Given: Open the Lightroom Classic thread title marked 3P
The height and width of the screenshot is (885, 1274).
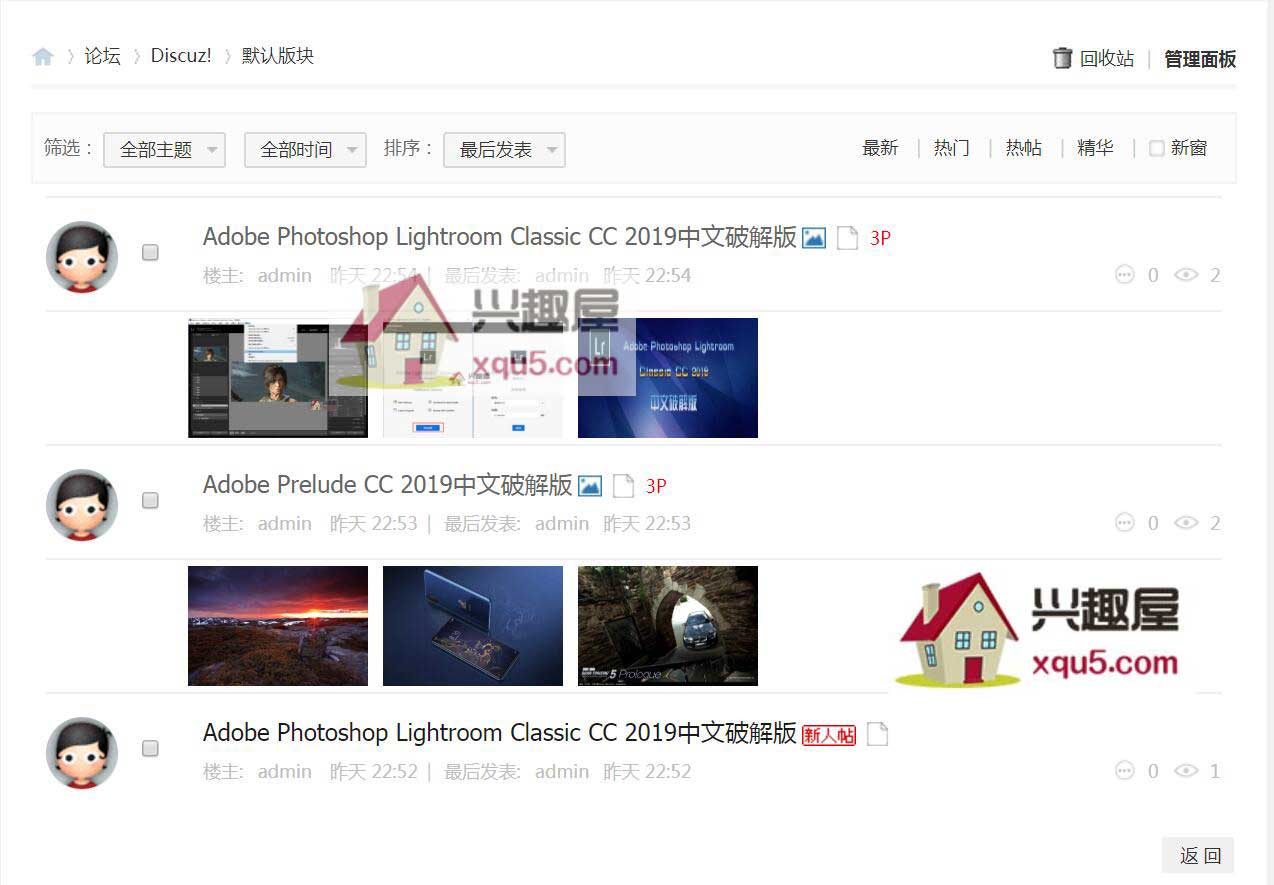Looking at the screenshot, I should click(500, 237).
